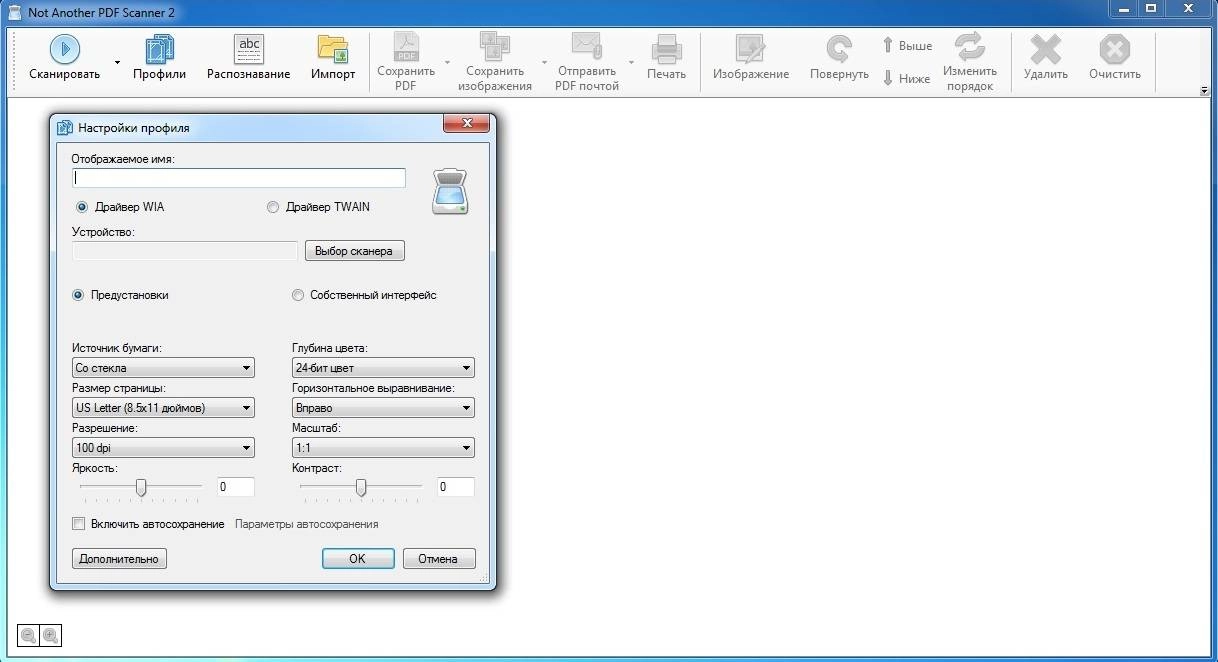Select the Драйвер WIA radio button
The height and width of the screenshot is (662, 1218).
(82, 207)
